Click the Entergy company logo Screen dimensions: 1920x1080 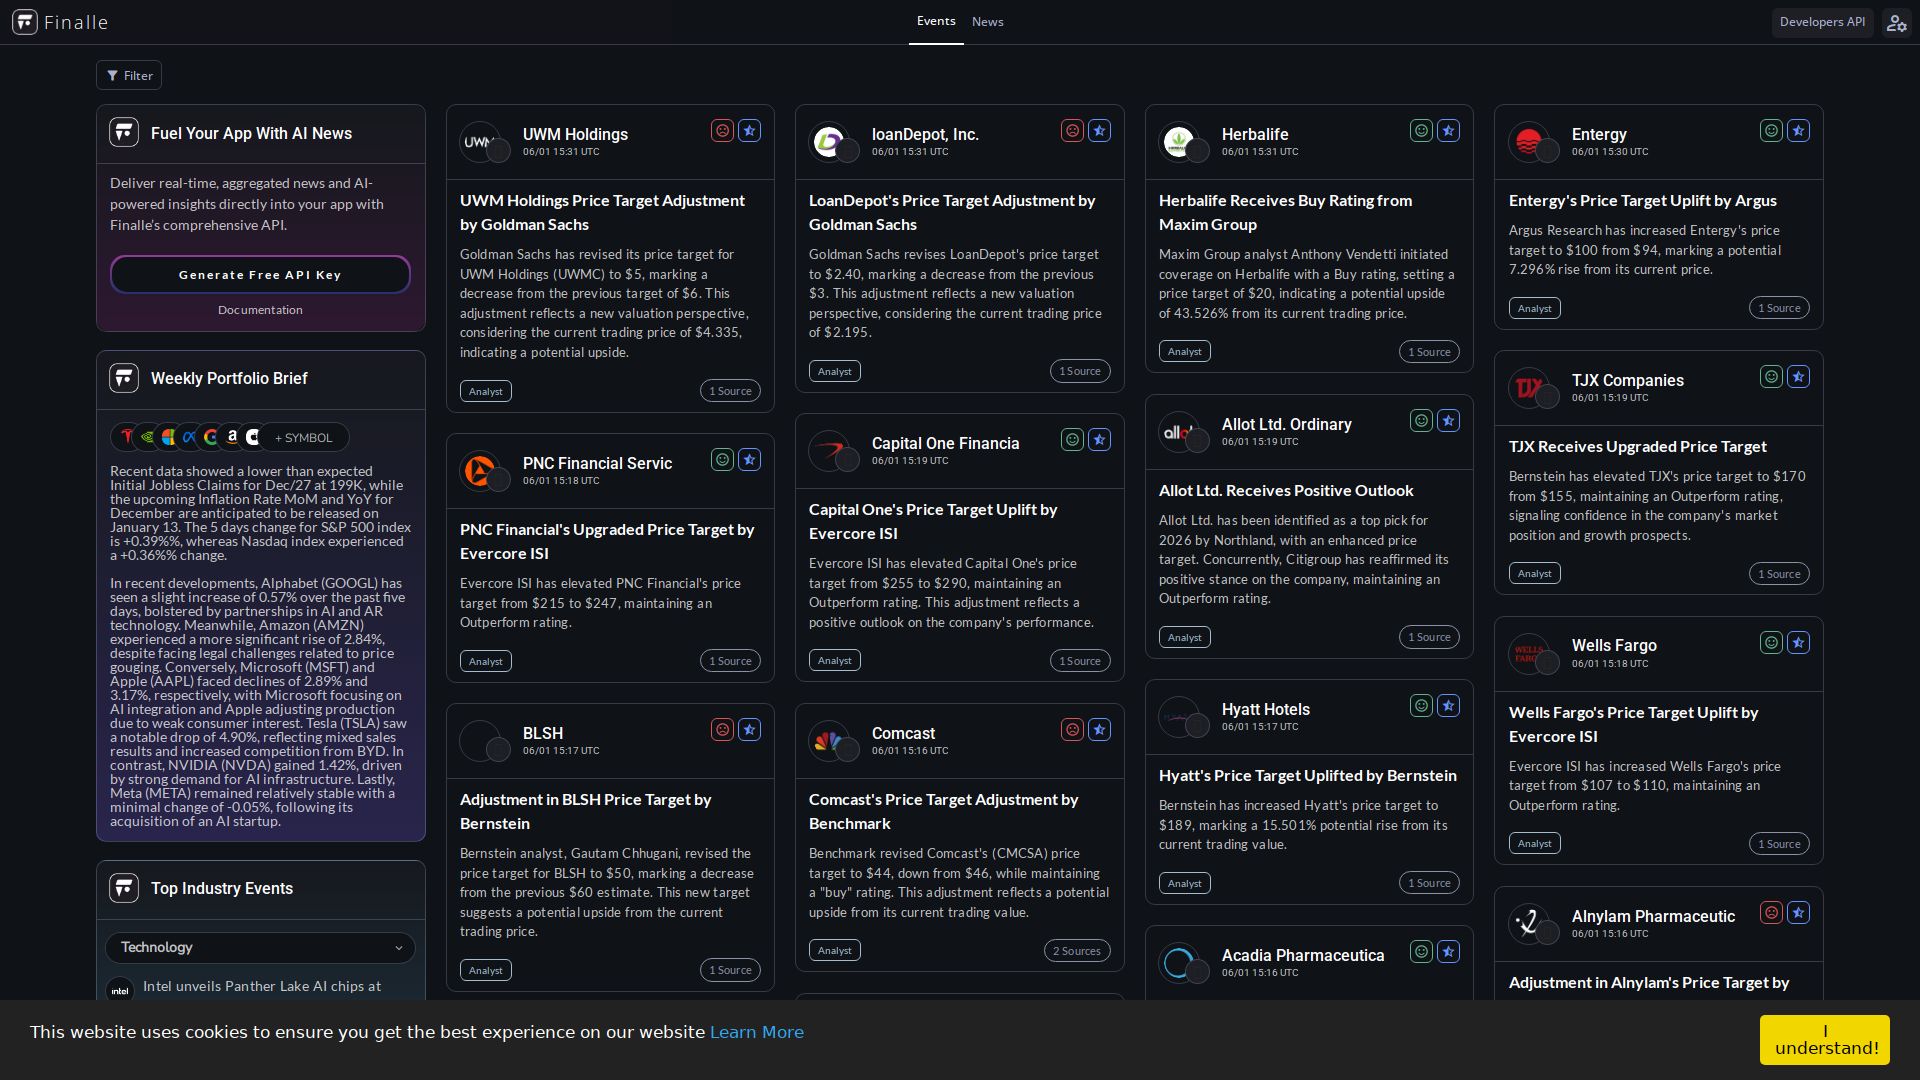click(1528, 142)
